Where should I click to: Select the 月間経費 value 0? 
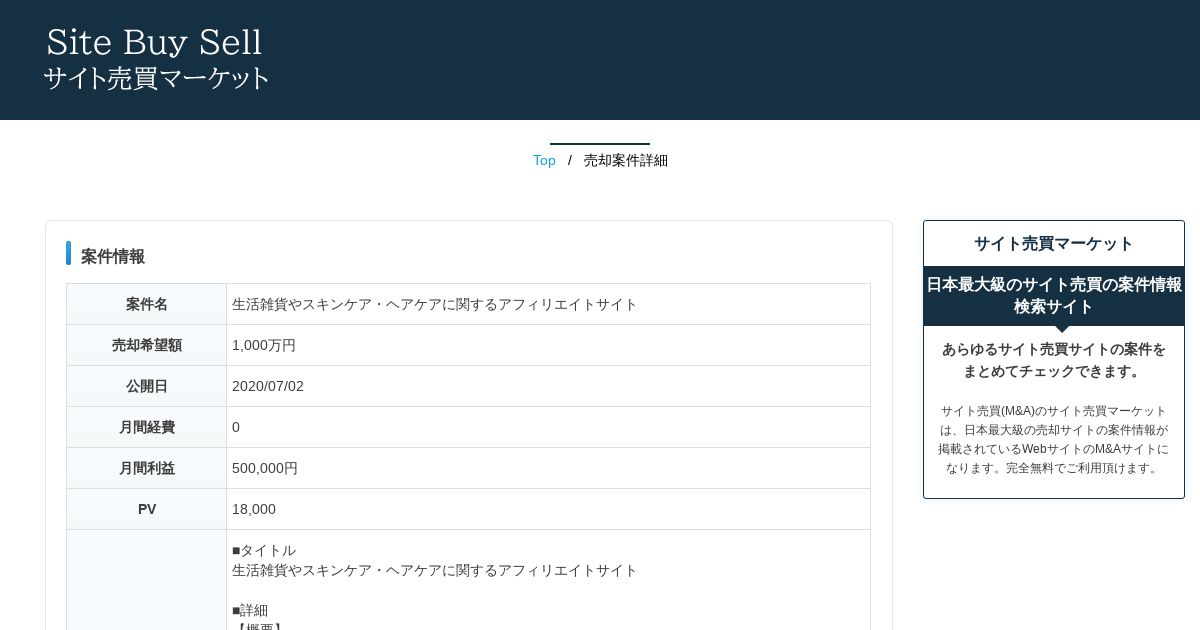236,427
